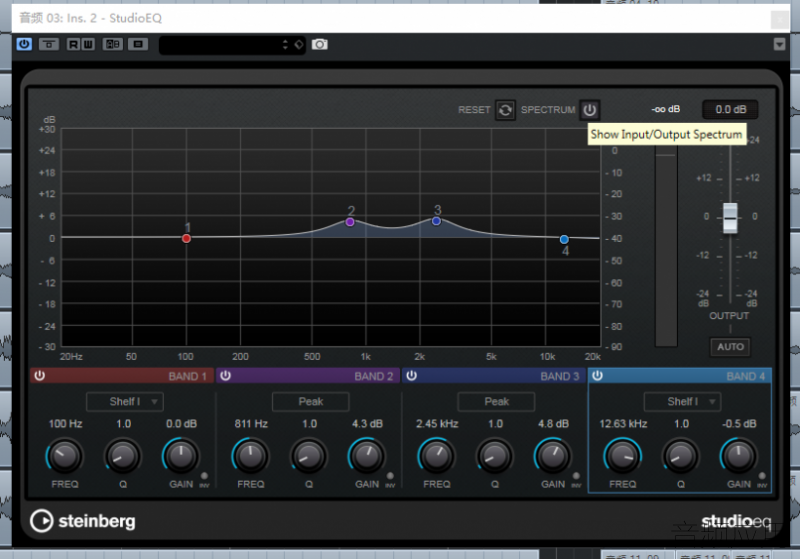The width and height of the screenshot is (800, 559).
Task: Click the 0.0 dB output value field
Action: click(730, 110)
